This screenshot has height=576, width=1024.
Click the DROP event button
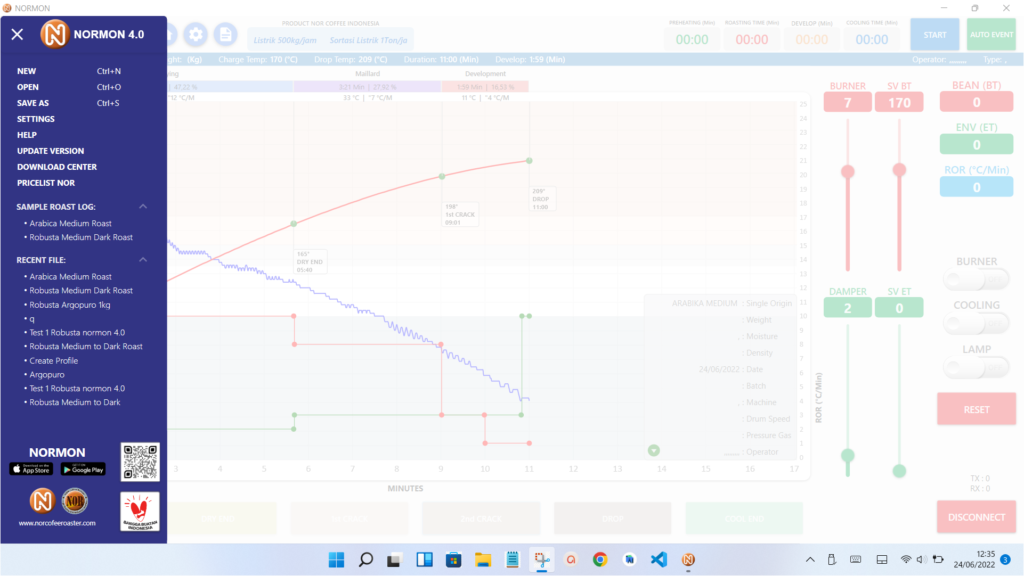pos(613,519)
